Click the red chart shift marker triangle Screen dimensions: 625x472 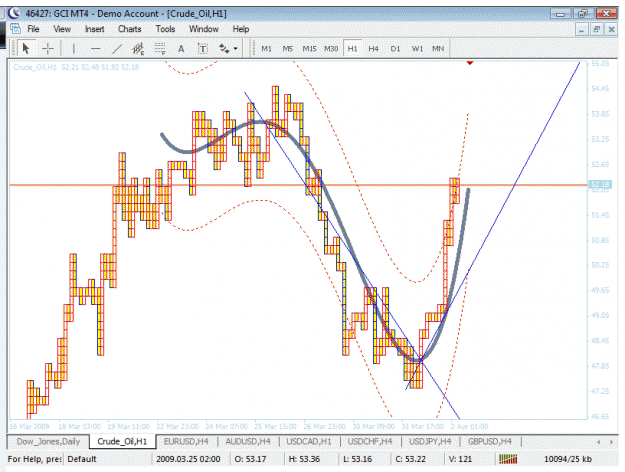[x=470, y=63]
